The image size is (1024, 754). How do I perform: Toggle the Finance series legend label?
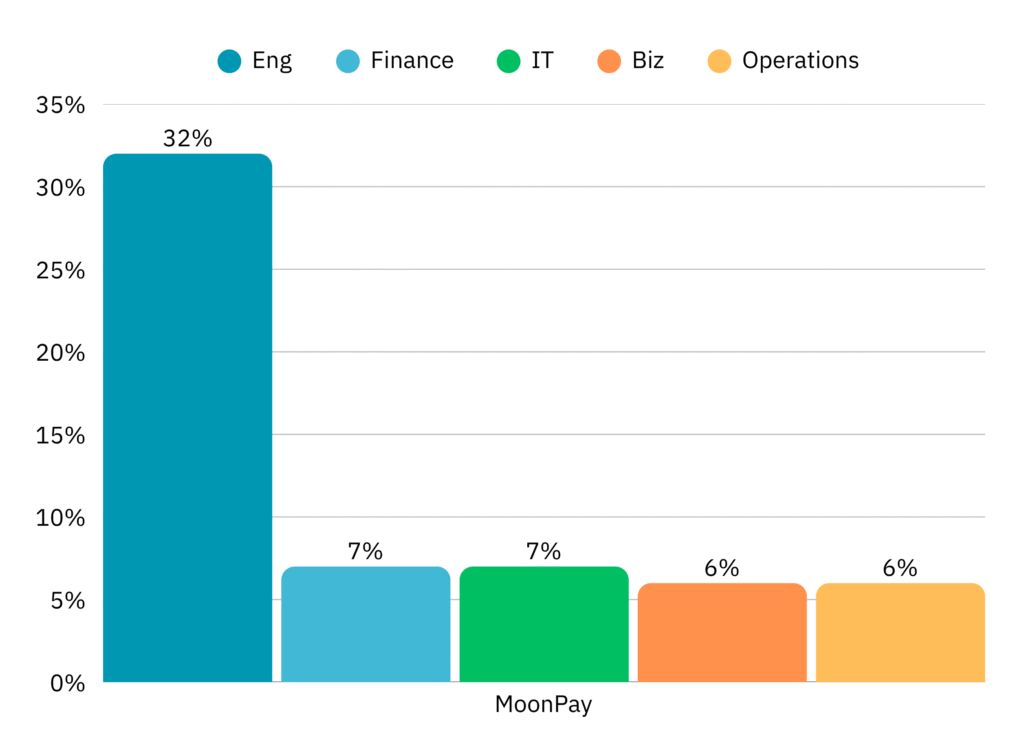point(411,61)
